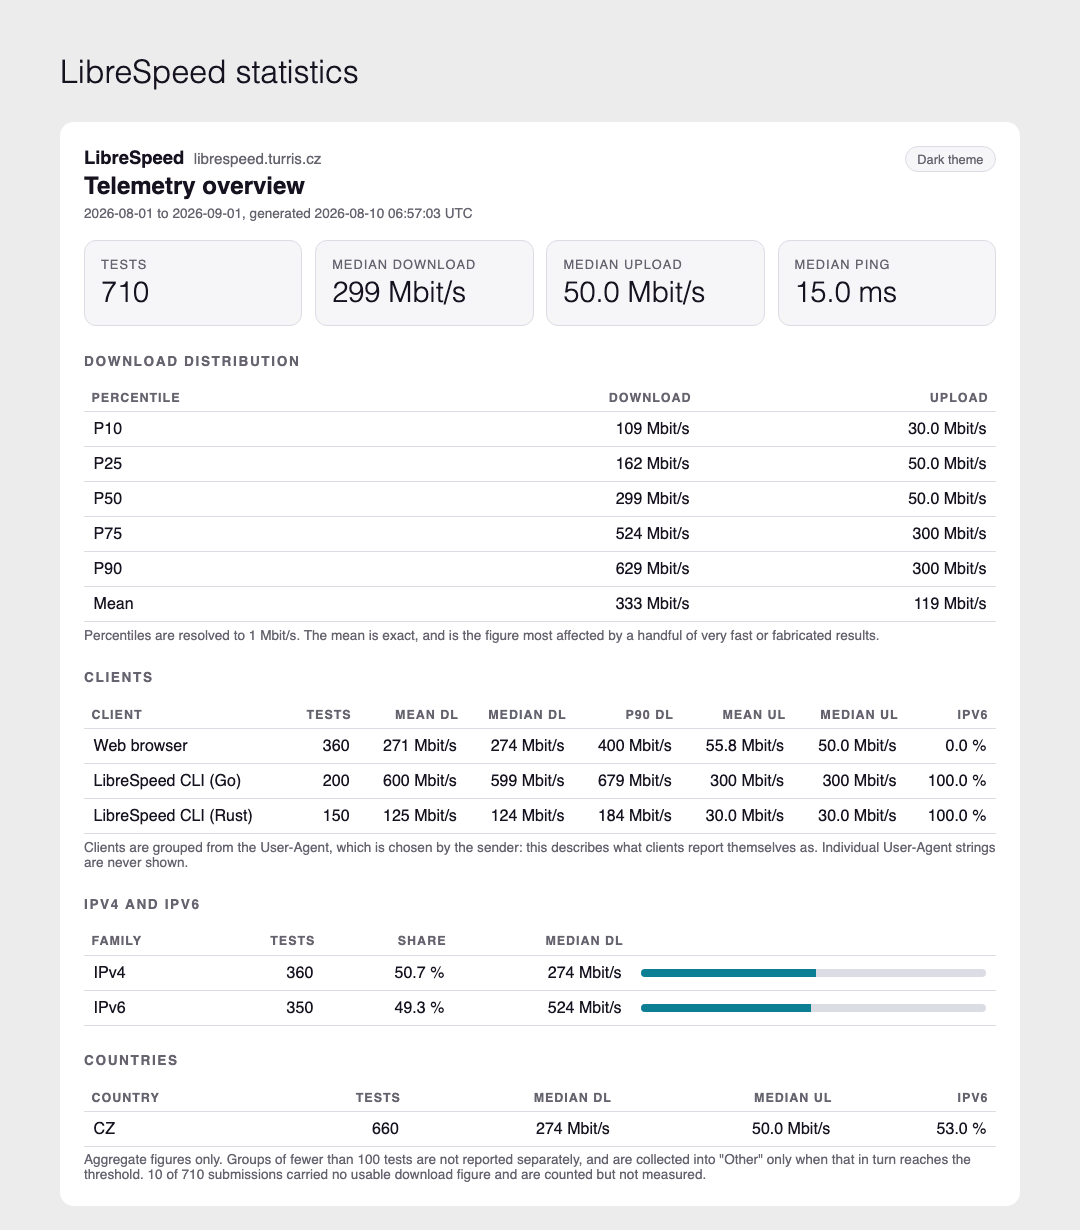Click the 109 Mbit/s download value

click(x=652, y=429)
